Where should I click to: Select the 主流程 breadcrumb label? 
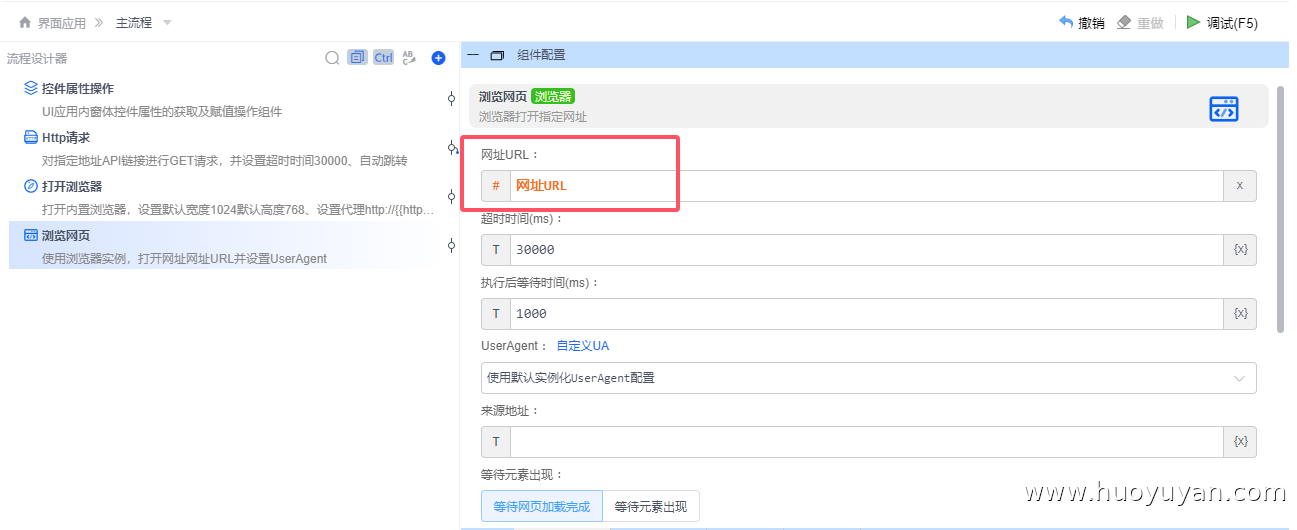tap(134, 22)
